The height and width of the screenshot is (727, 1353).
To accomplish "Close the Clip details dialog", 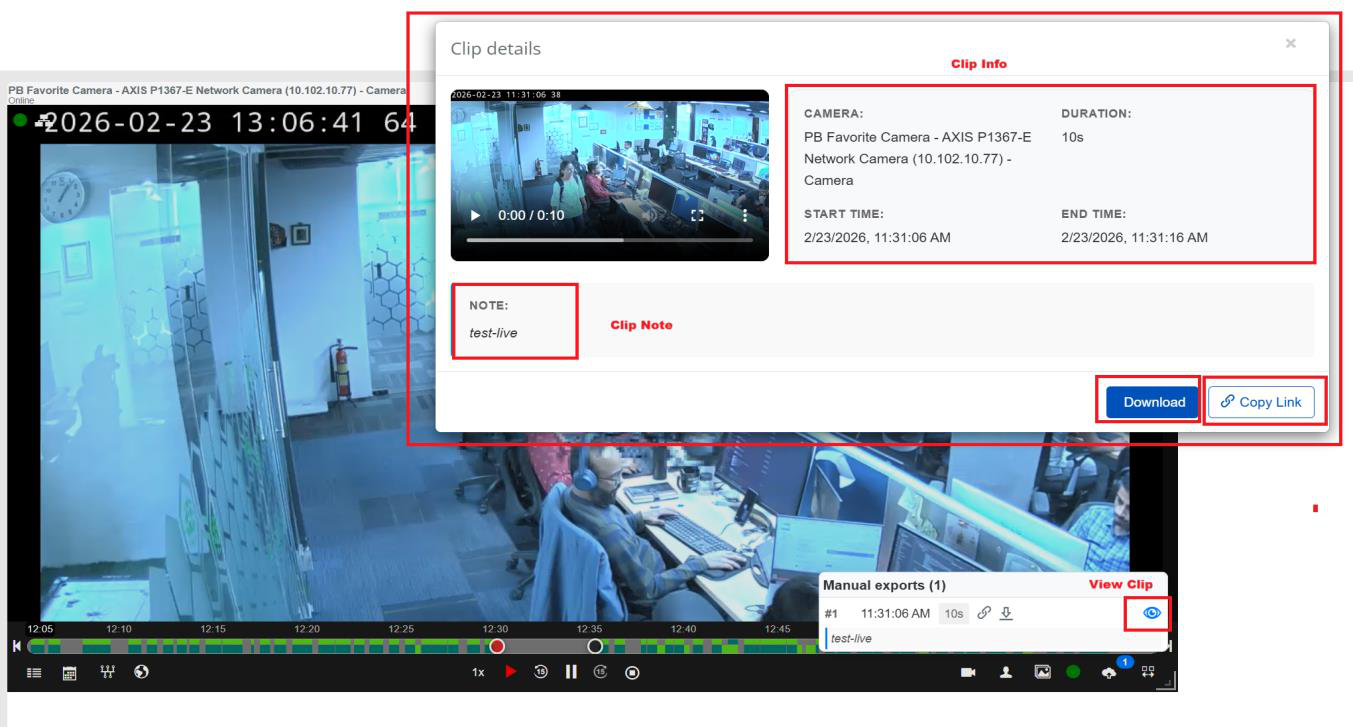I will pos(1290,43).
